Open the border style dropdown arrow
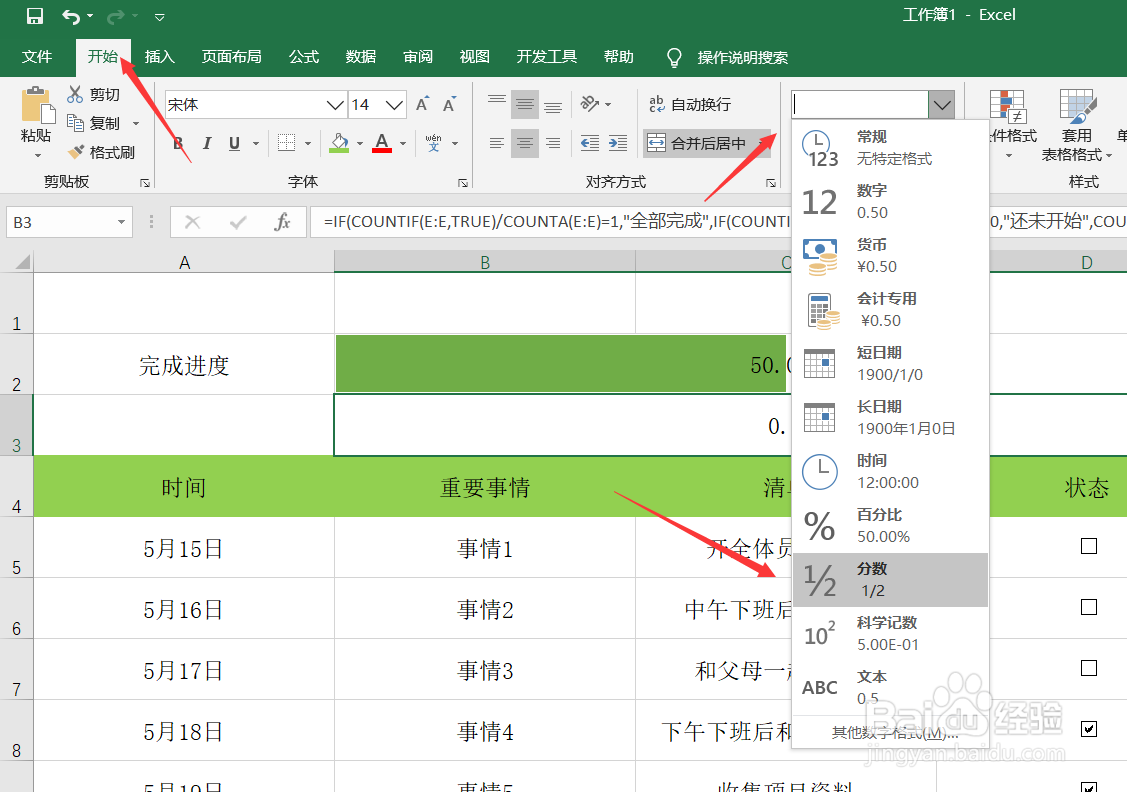Screen dimensions: 1127x792 (x=307, y=142)
